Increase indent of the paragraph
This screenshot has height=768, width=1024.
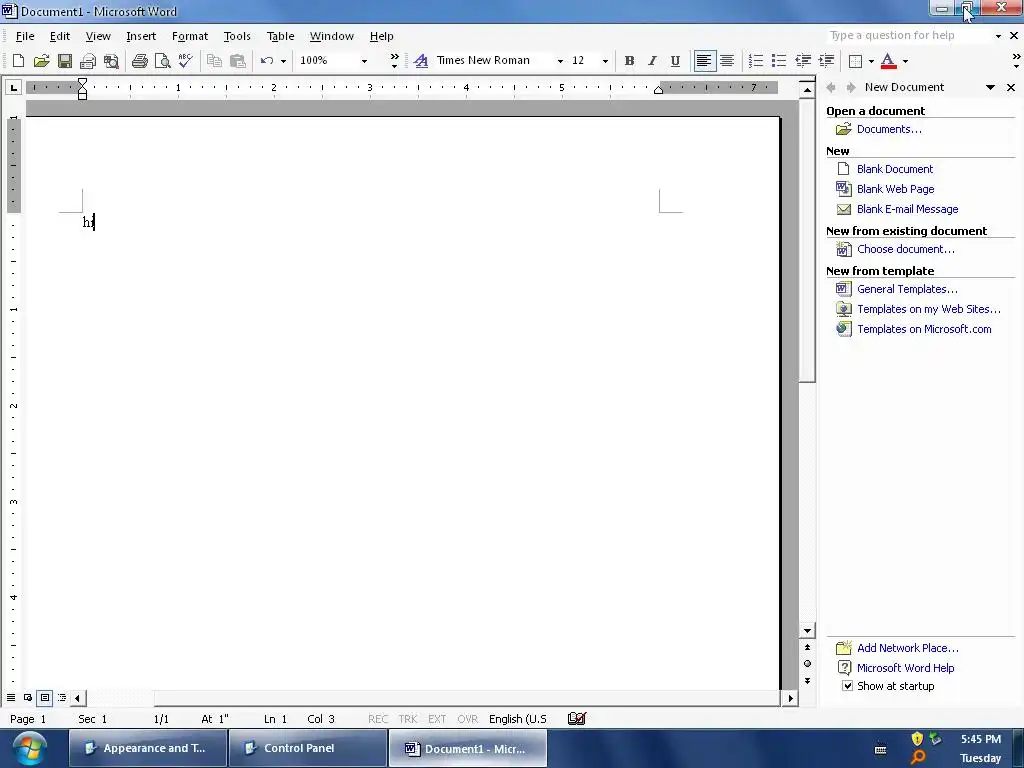826,61
